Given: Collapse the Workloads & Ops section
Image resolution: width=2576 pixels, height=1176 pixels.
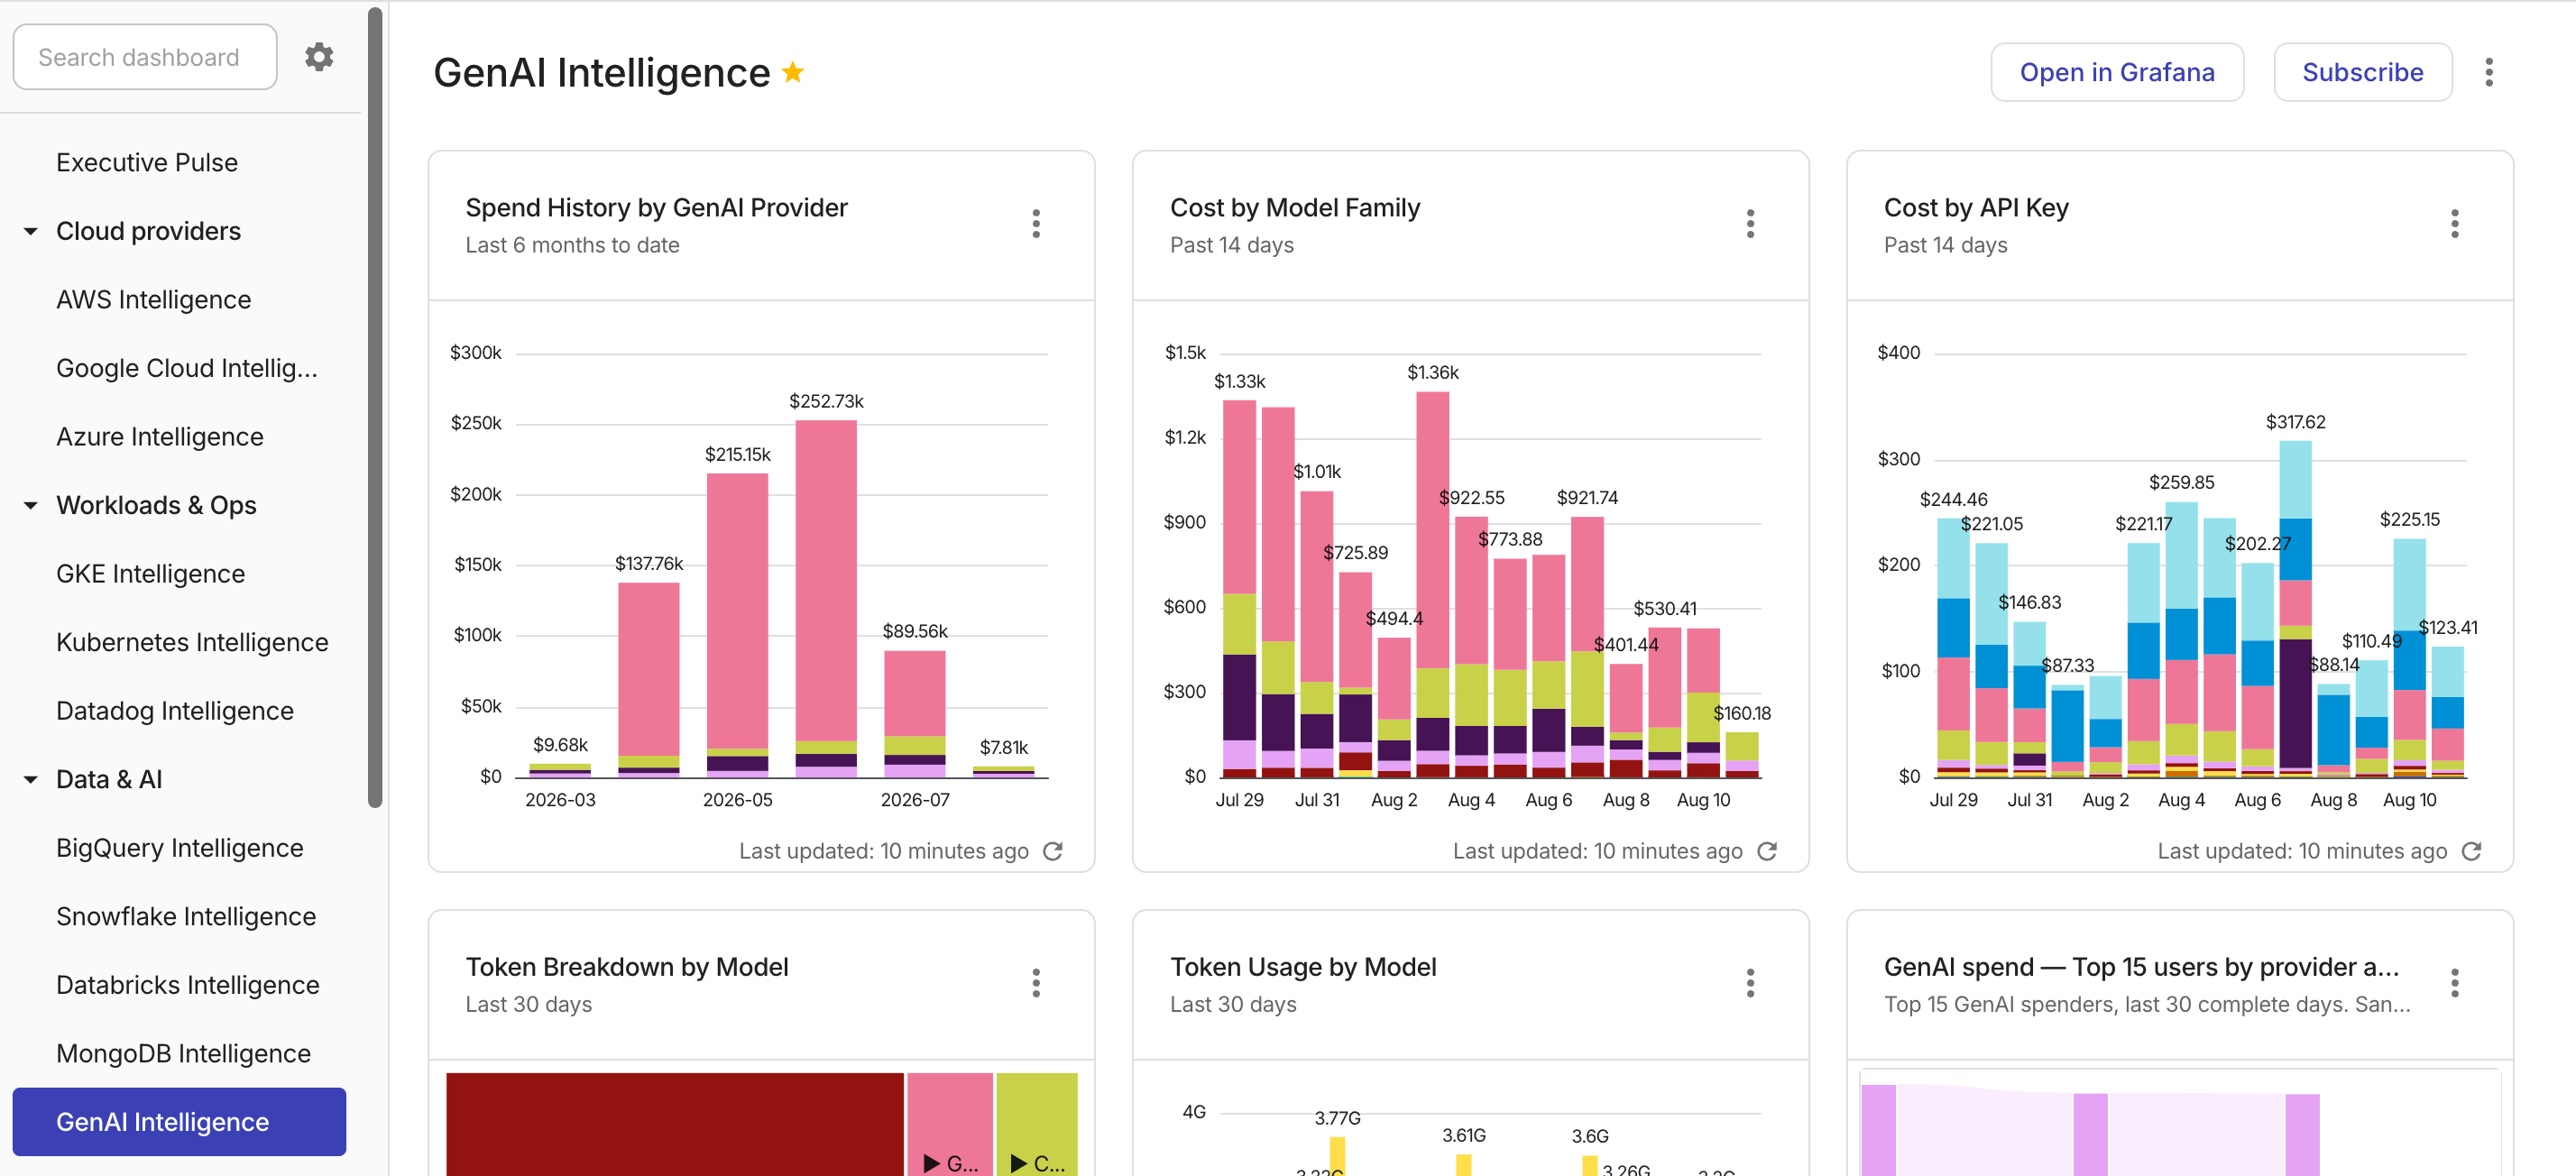Looking at the screenshot, I should click(x=31, y=505).
